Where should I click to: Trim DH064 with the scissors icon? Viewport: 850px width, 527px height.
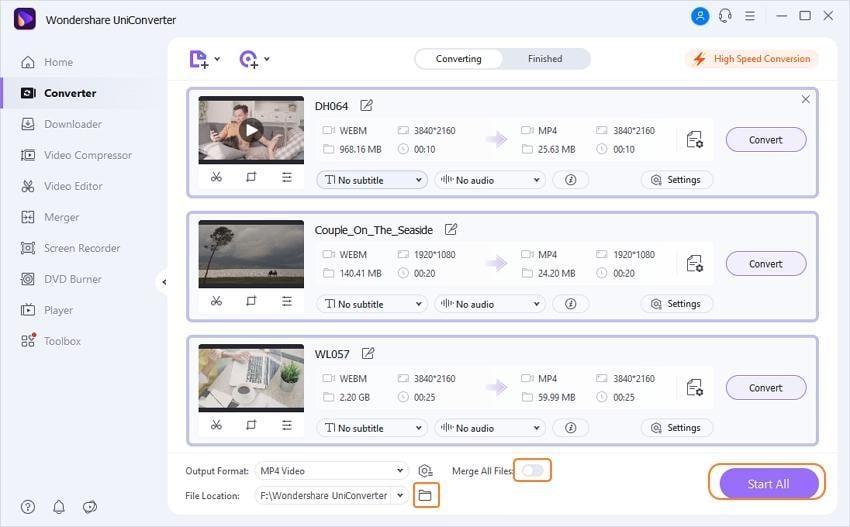tap(216, 177)
